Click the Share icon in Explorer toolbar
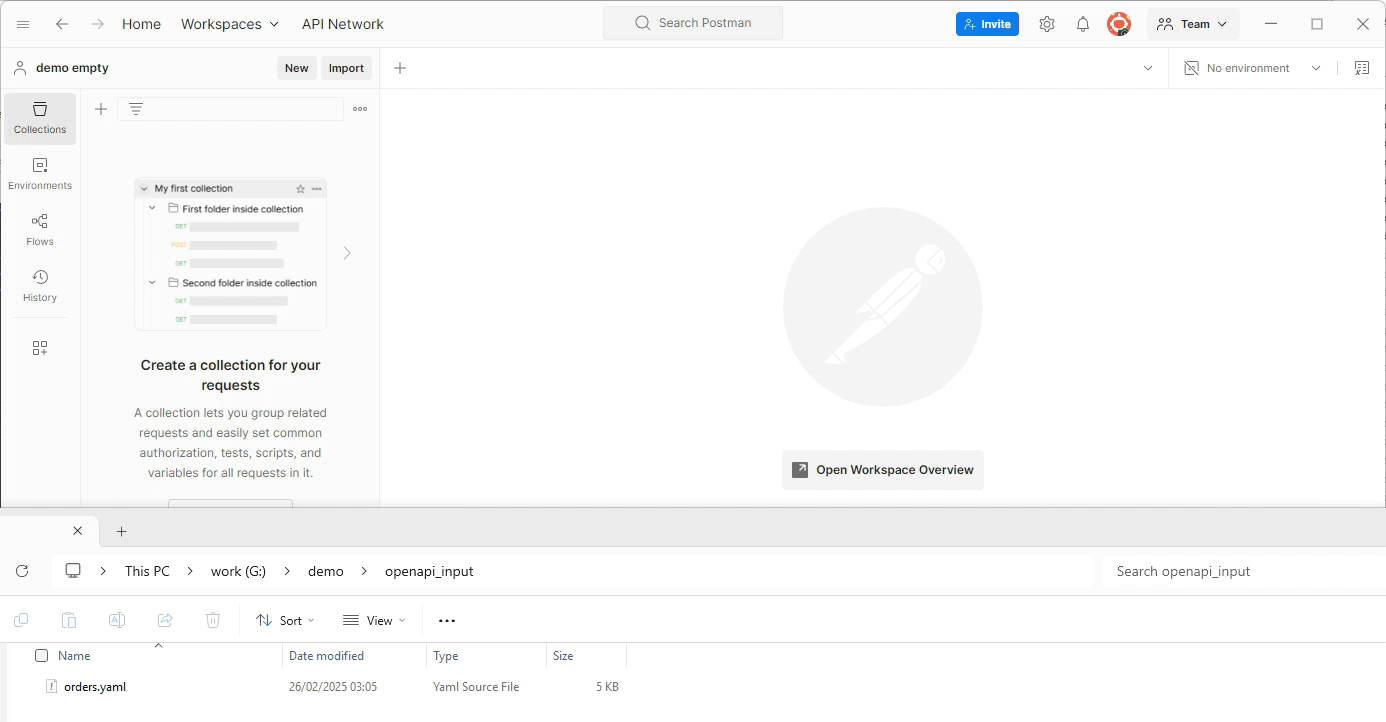Viewport: 1386px width, 722px height. [x=165, y=620]
